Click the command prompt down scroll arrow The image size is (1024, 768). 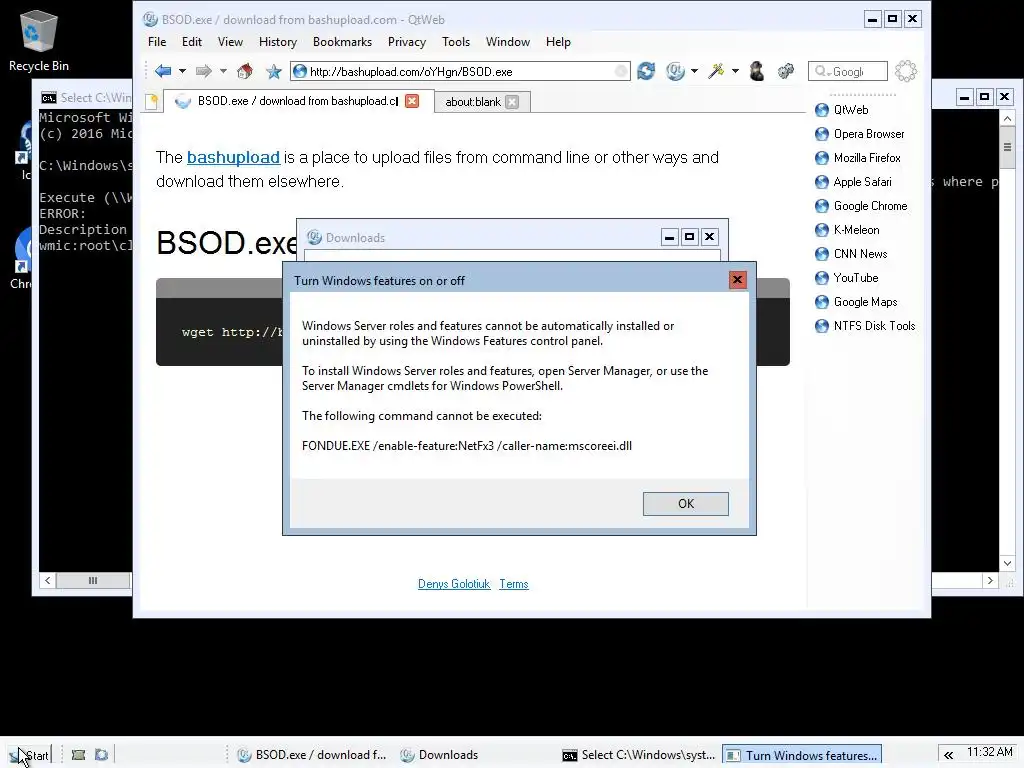pyautogui.click(x=1007, y=563)
